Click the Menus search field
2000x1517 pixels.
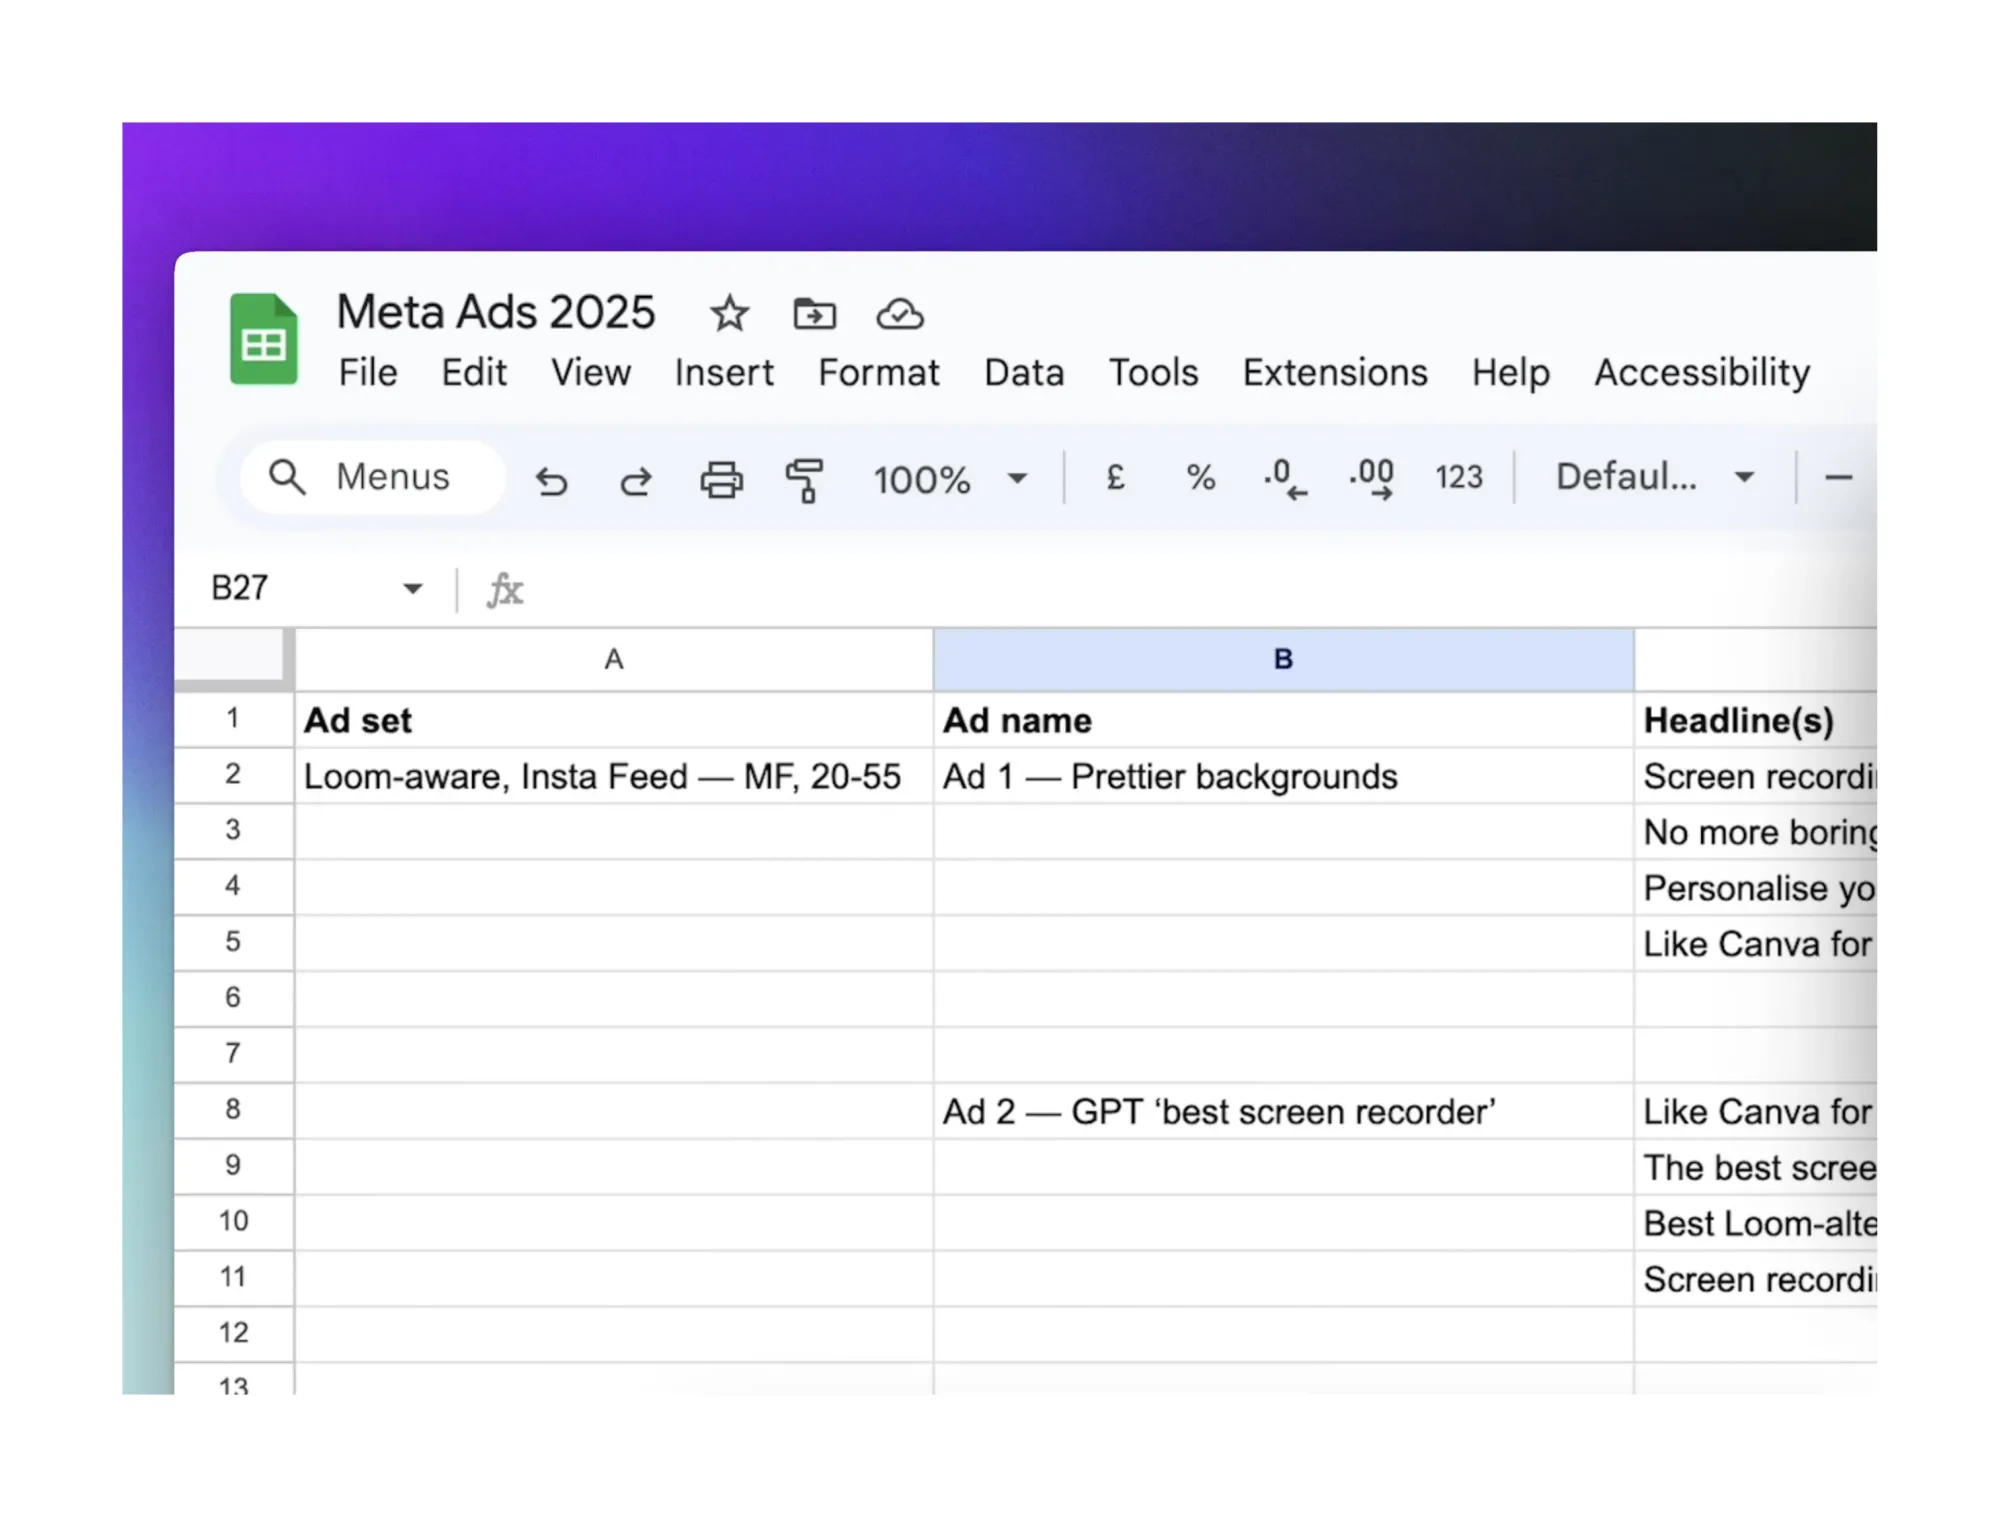372,478
